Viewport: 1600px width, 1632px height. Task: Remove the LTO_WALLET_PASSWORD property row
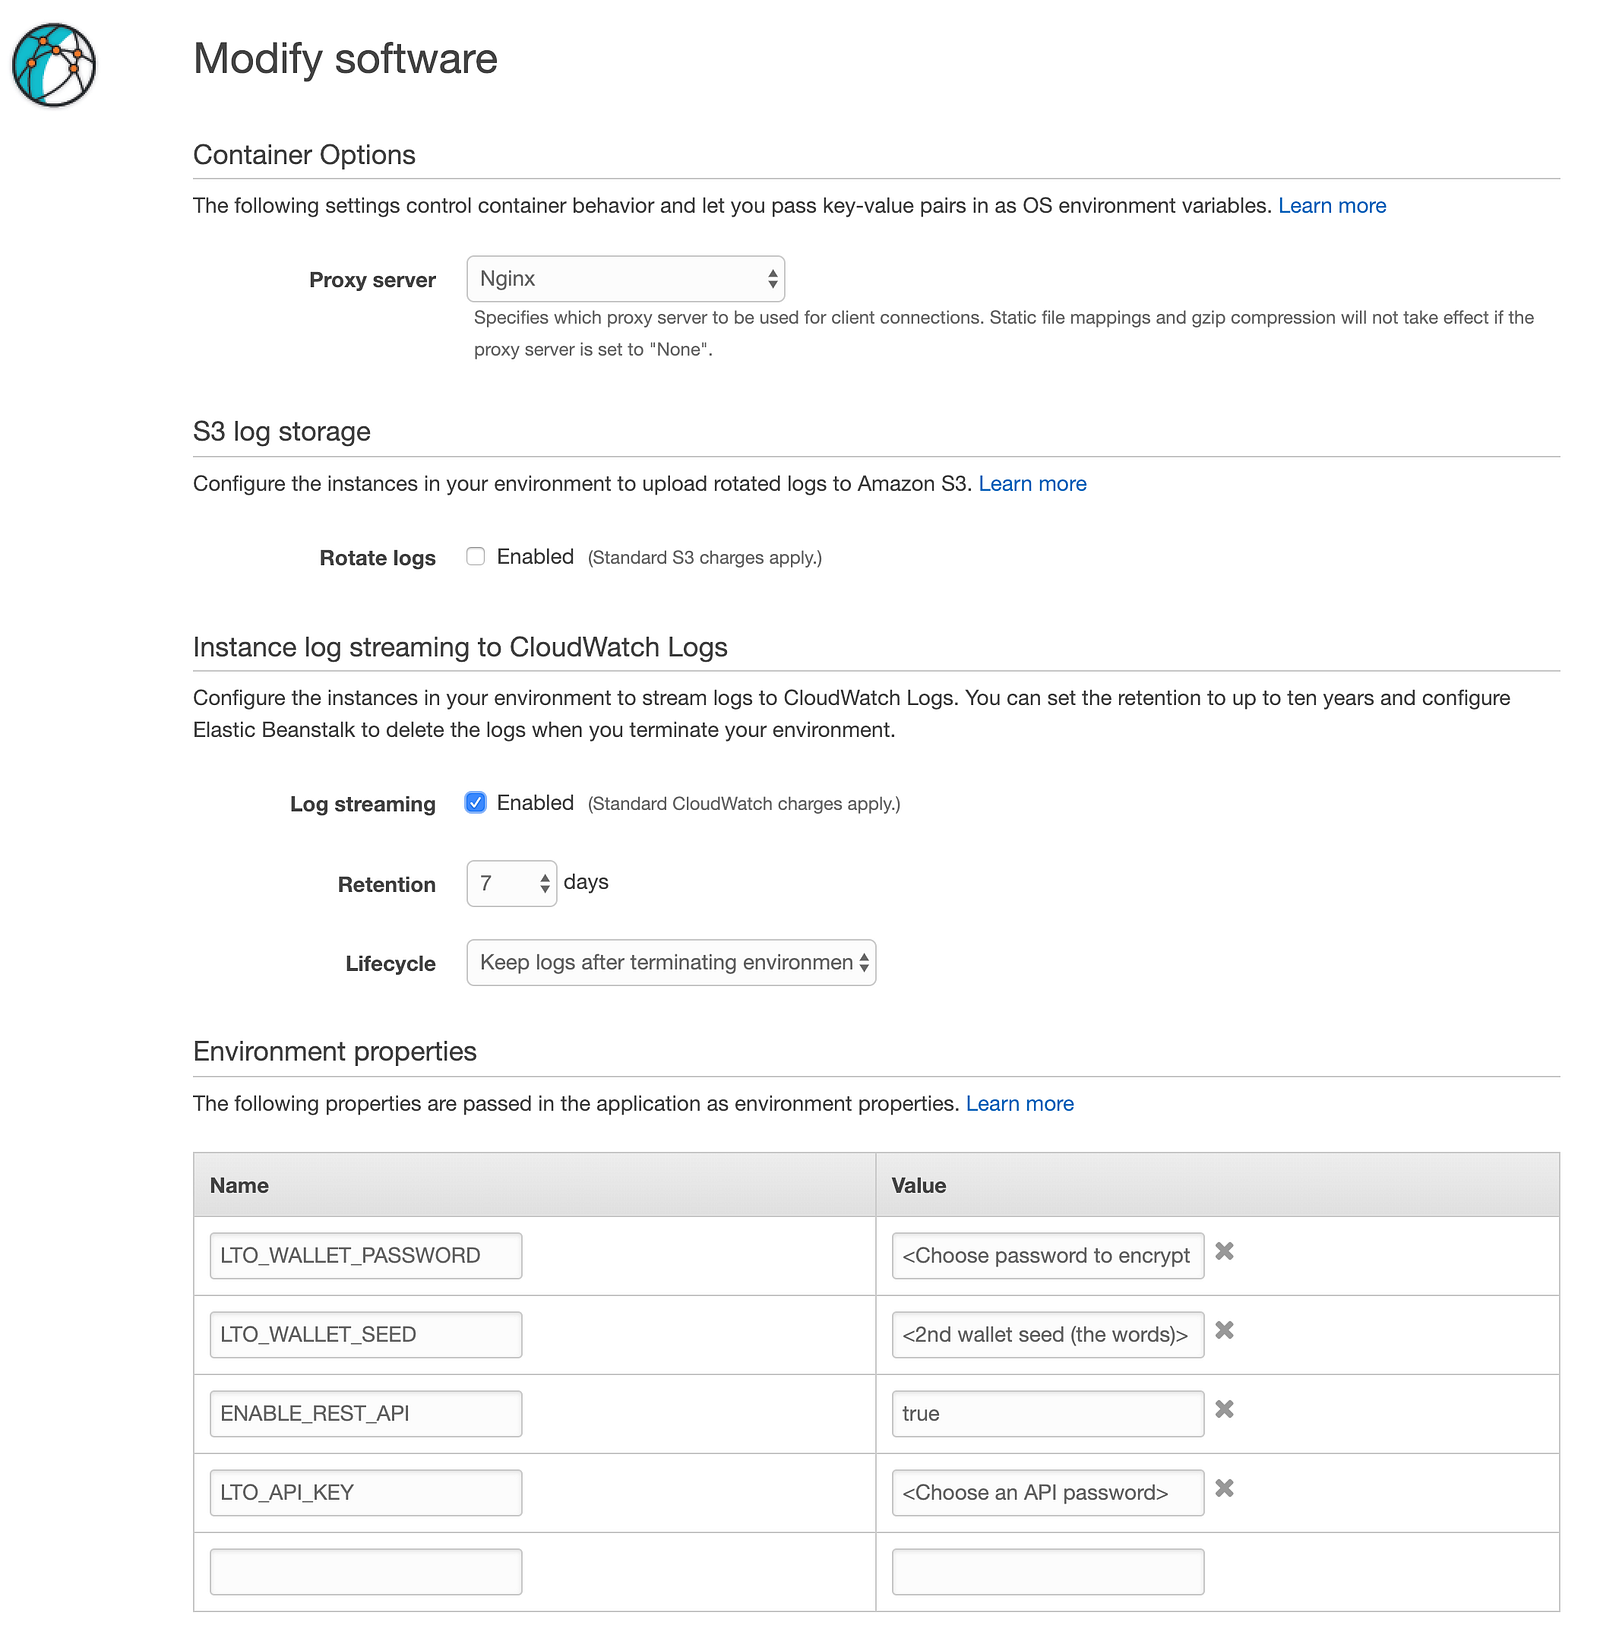[x=1224, y=1251]
